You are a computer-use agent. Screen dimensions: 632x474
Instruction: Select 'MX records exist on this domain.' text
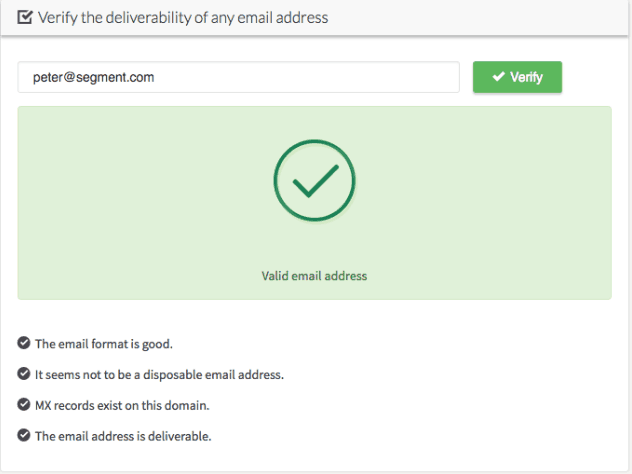pyautogui.click(x=122, y=405)
